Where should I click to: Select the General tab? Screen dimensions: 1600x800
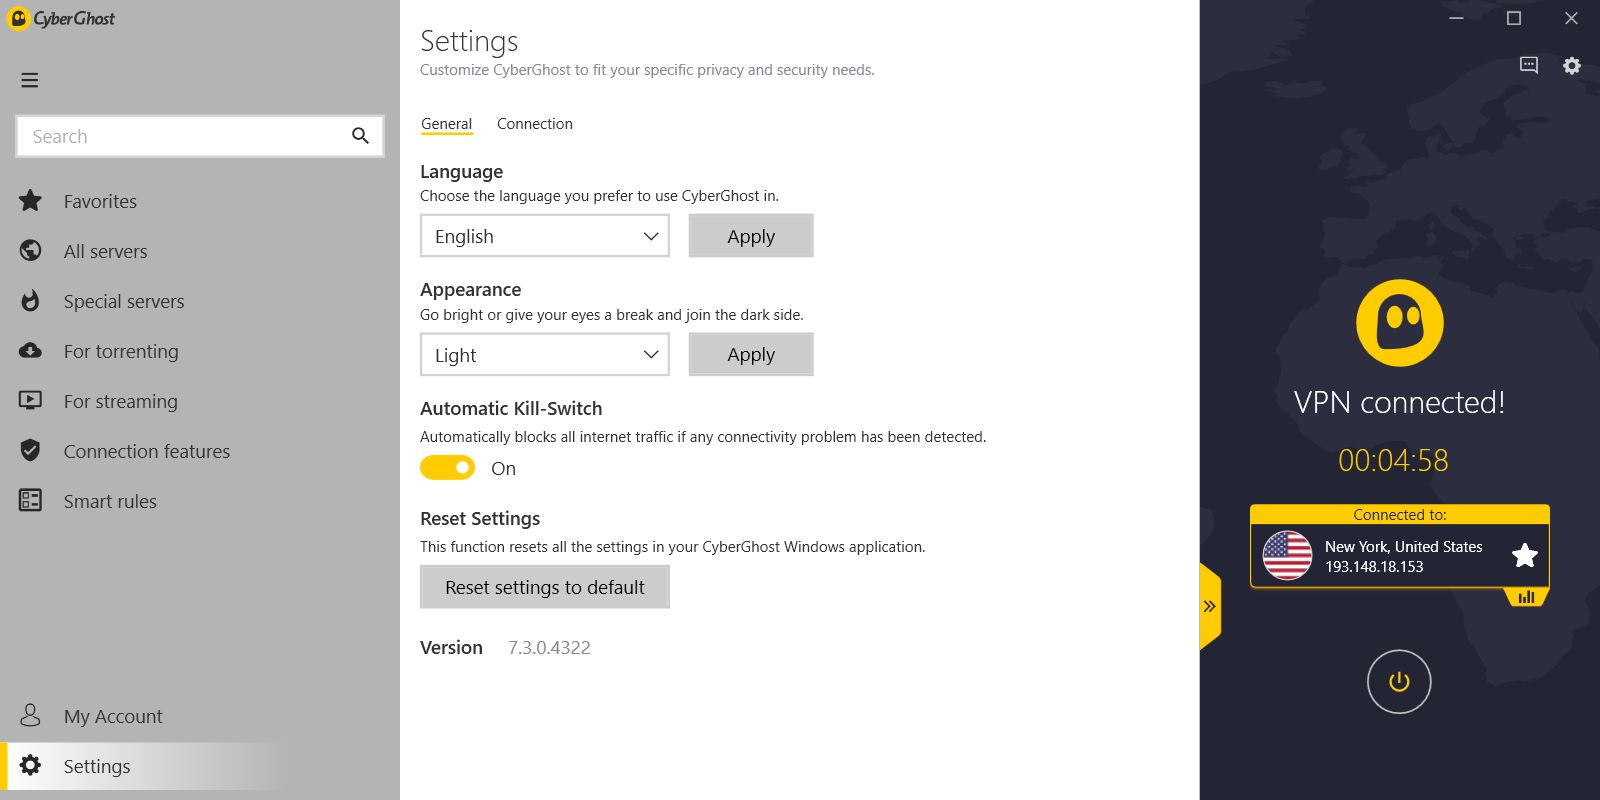tap(446, 124)
